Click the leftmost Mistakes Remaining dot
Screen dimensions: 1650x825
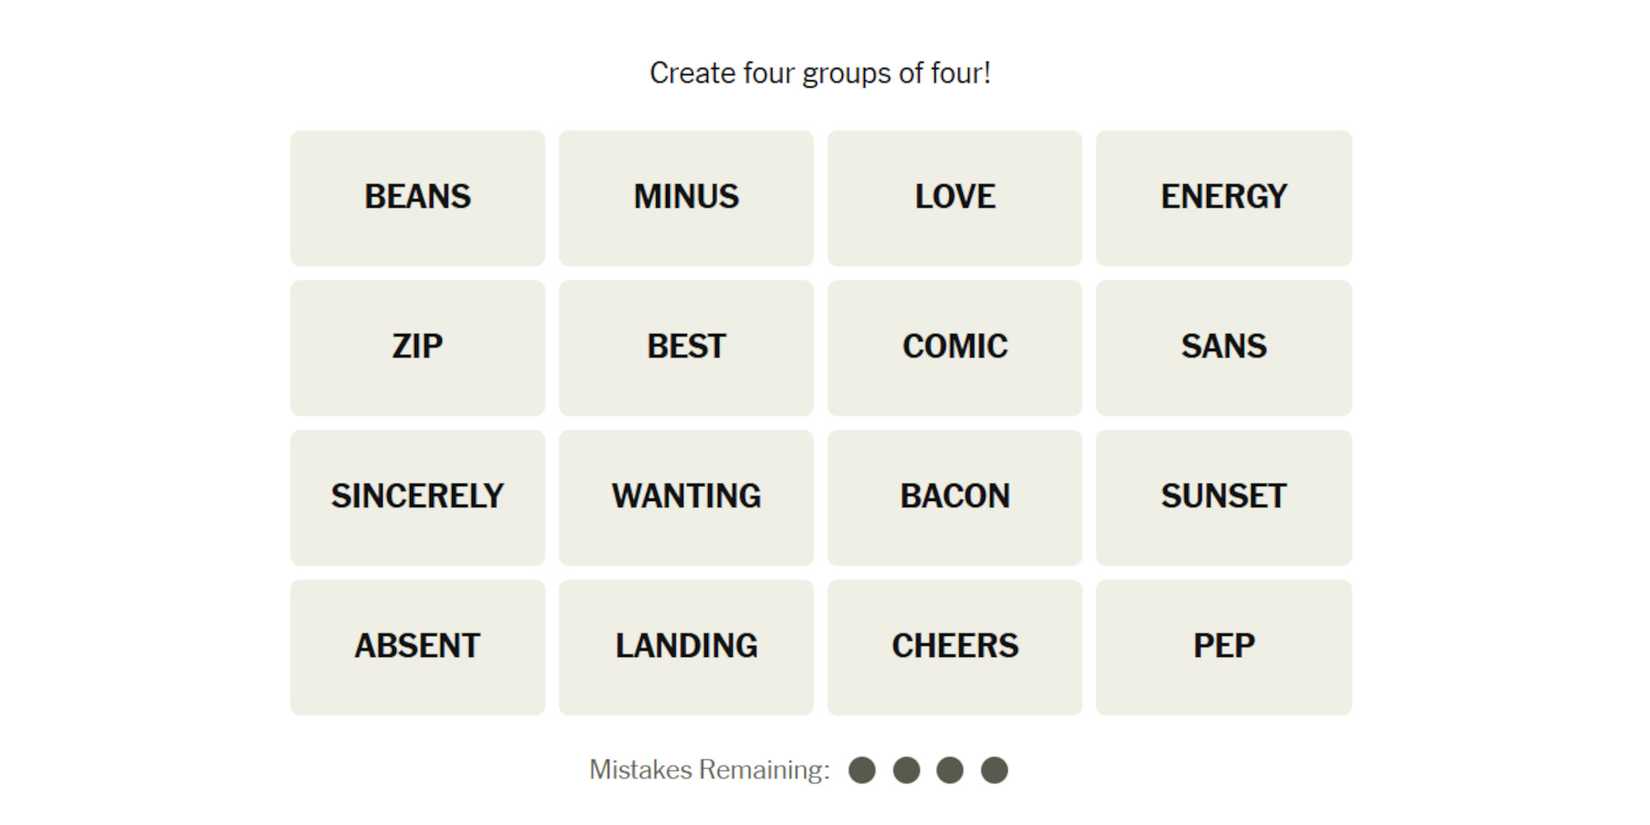pyautogui.click(x=862, y=770)
